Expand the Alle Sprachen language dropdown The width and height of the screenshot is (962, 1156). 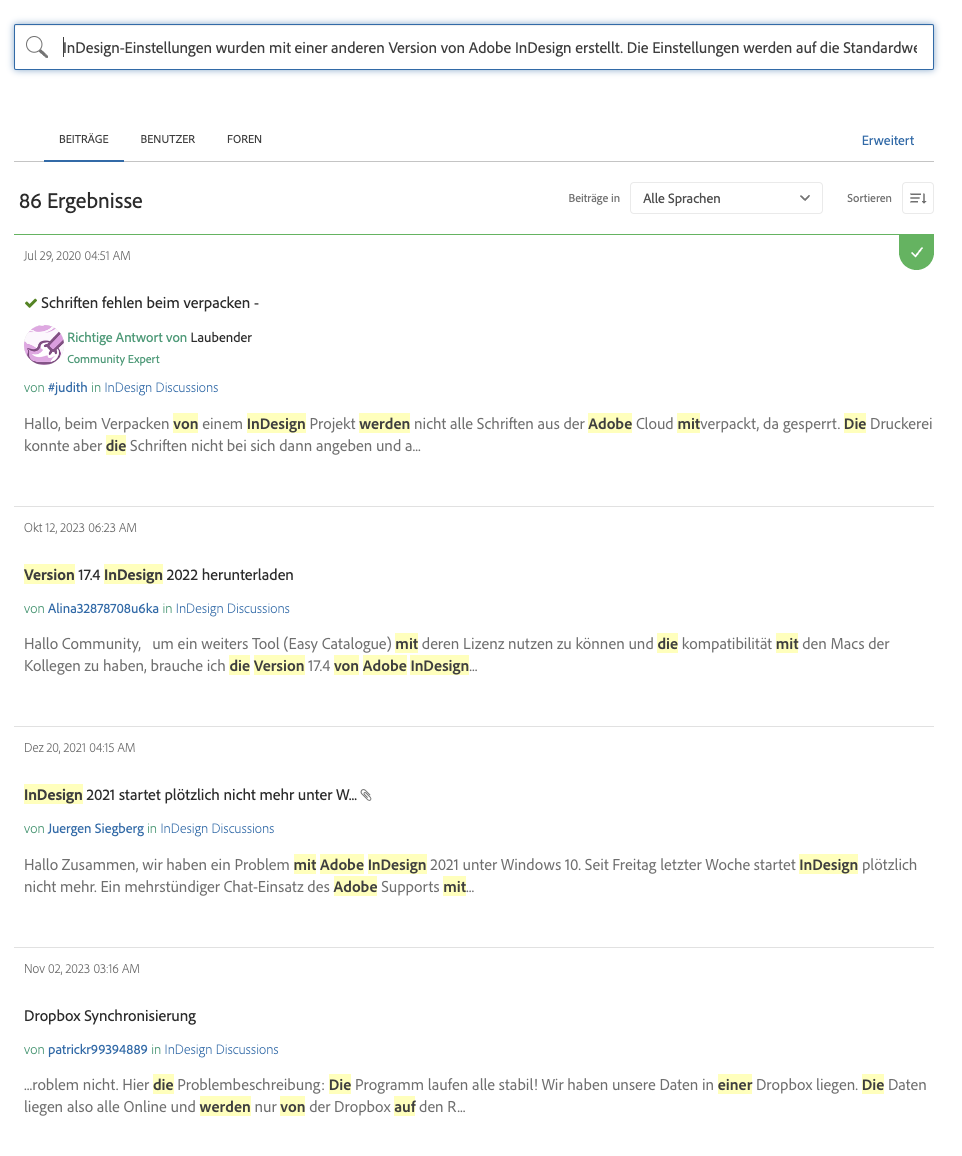(x=726, y=198)
